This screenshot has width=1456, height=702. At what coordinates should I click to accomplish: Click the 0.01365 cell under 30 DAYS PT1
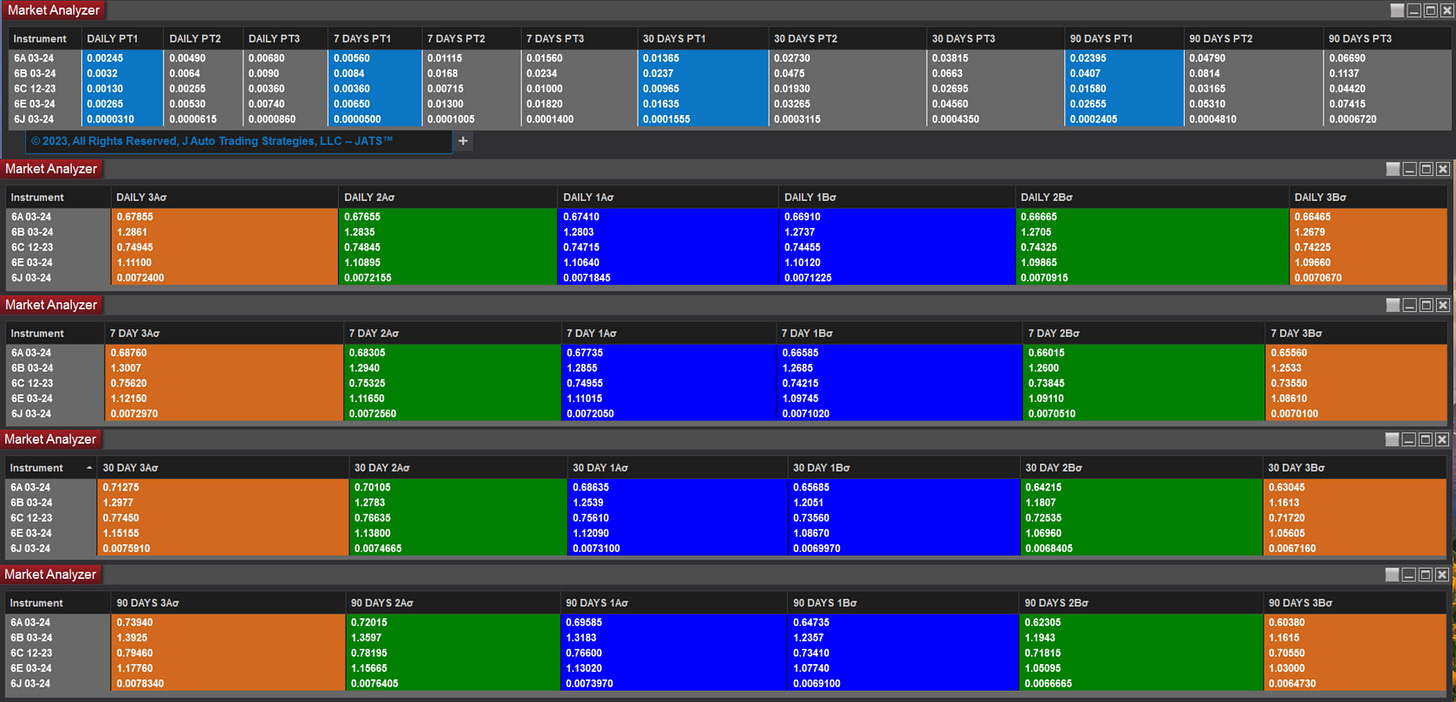[x=703, y=58]
